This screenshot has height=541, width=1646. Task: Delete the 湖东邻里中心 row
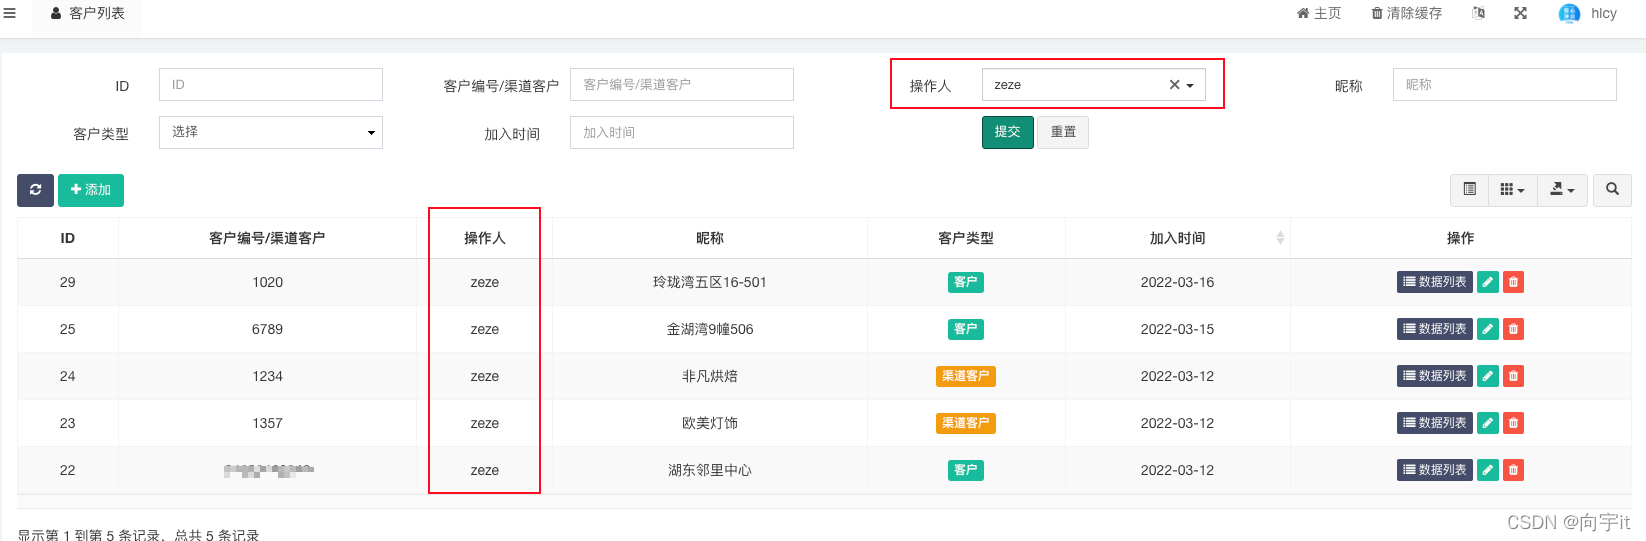[x=1513, y=470]
